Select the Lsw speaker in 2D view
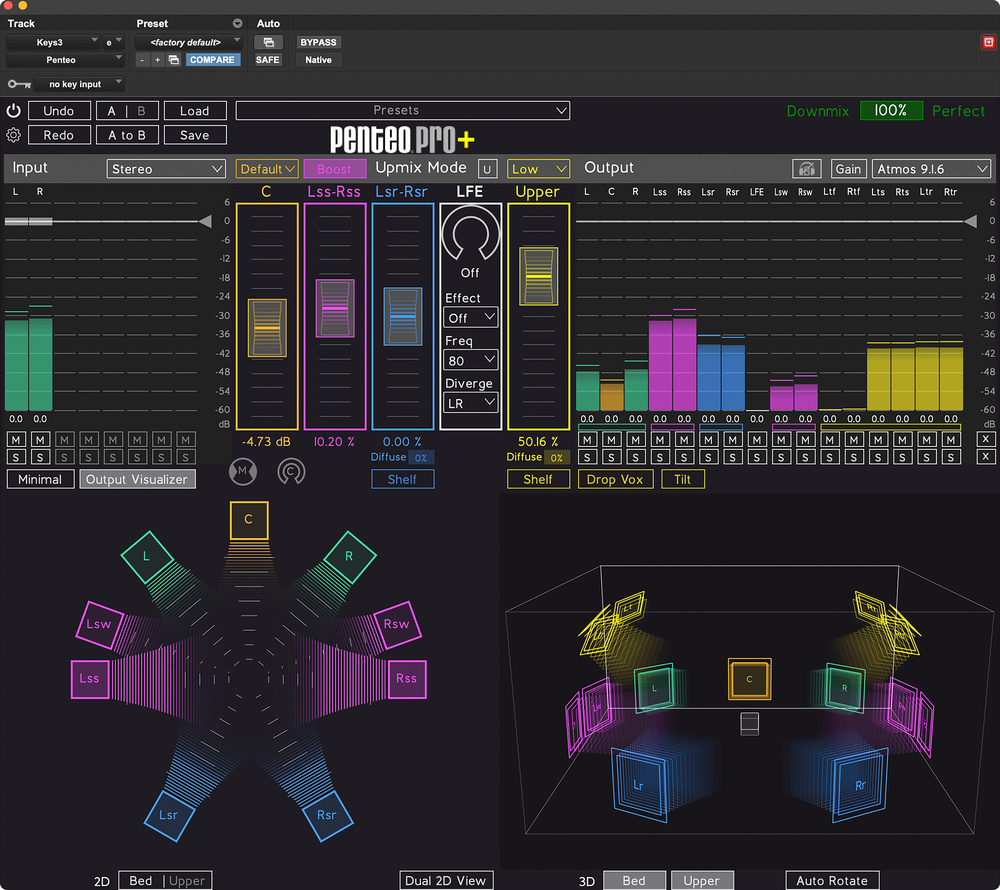 [x=99, y=624]
